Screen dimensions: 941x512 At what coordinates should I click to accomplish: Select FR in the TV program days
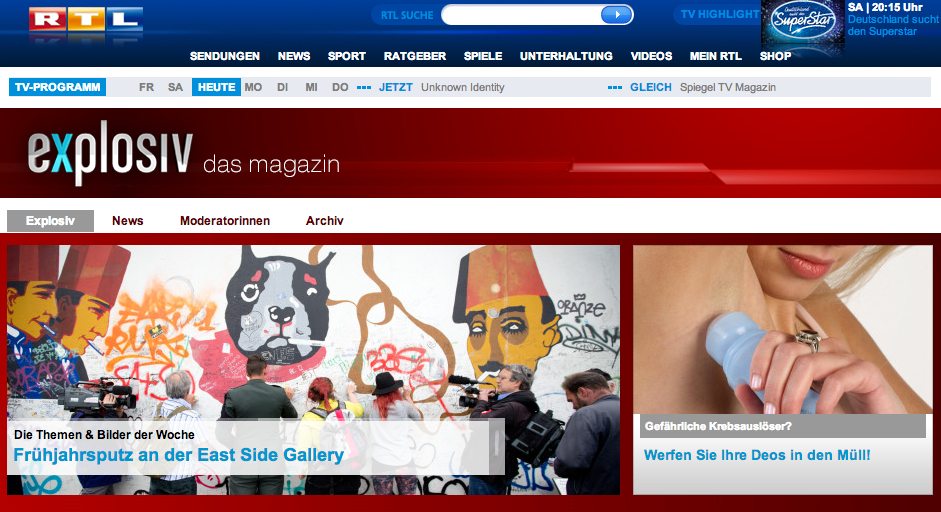tap(146, 87)
